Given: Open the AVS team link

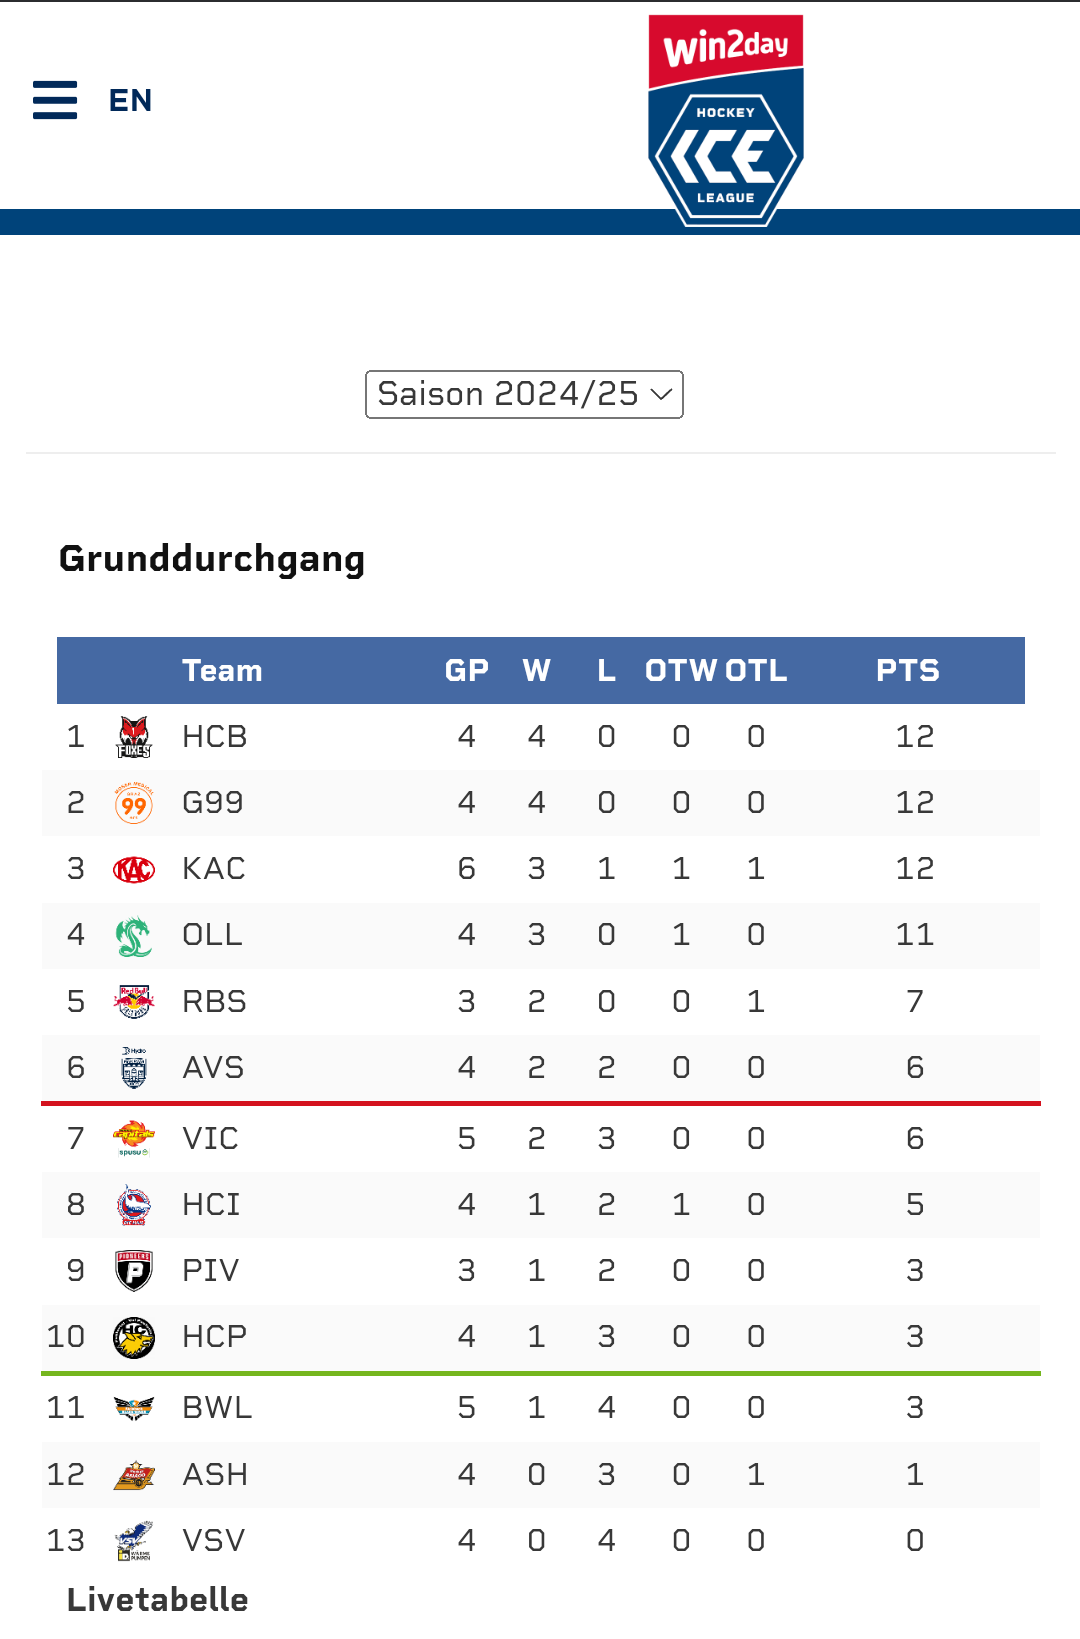Looking at the screenshot, I should tap(213, 1067).
